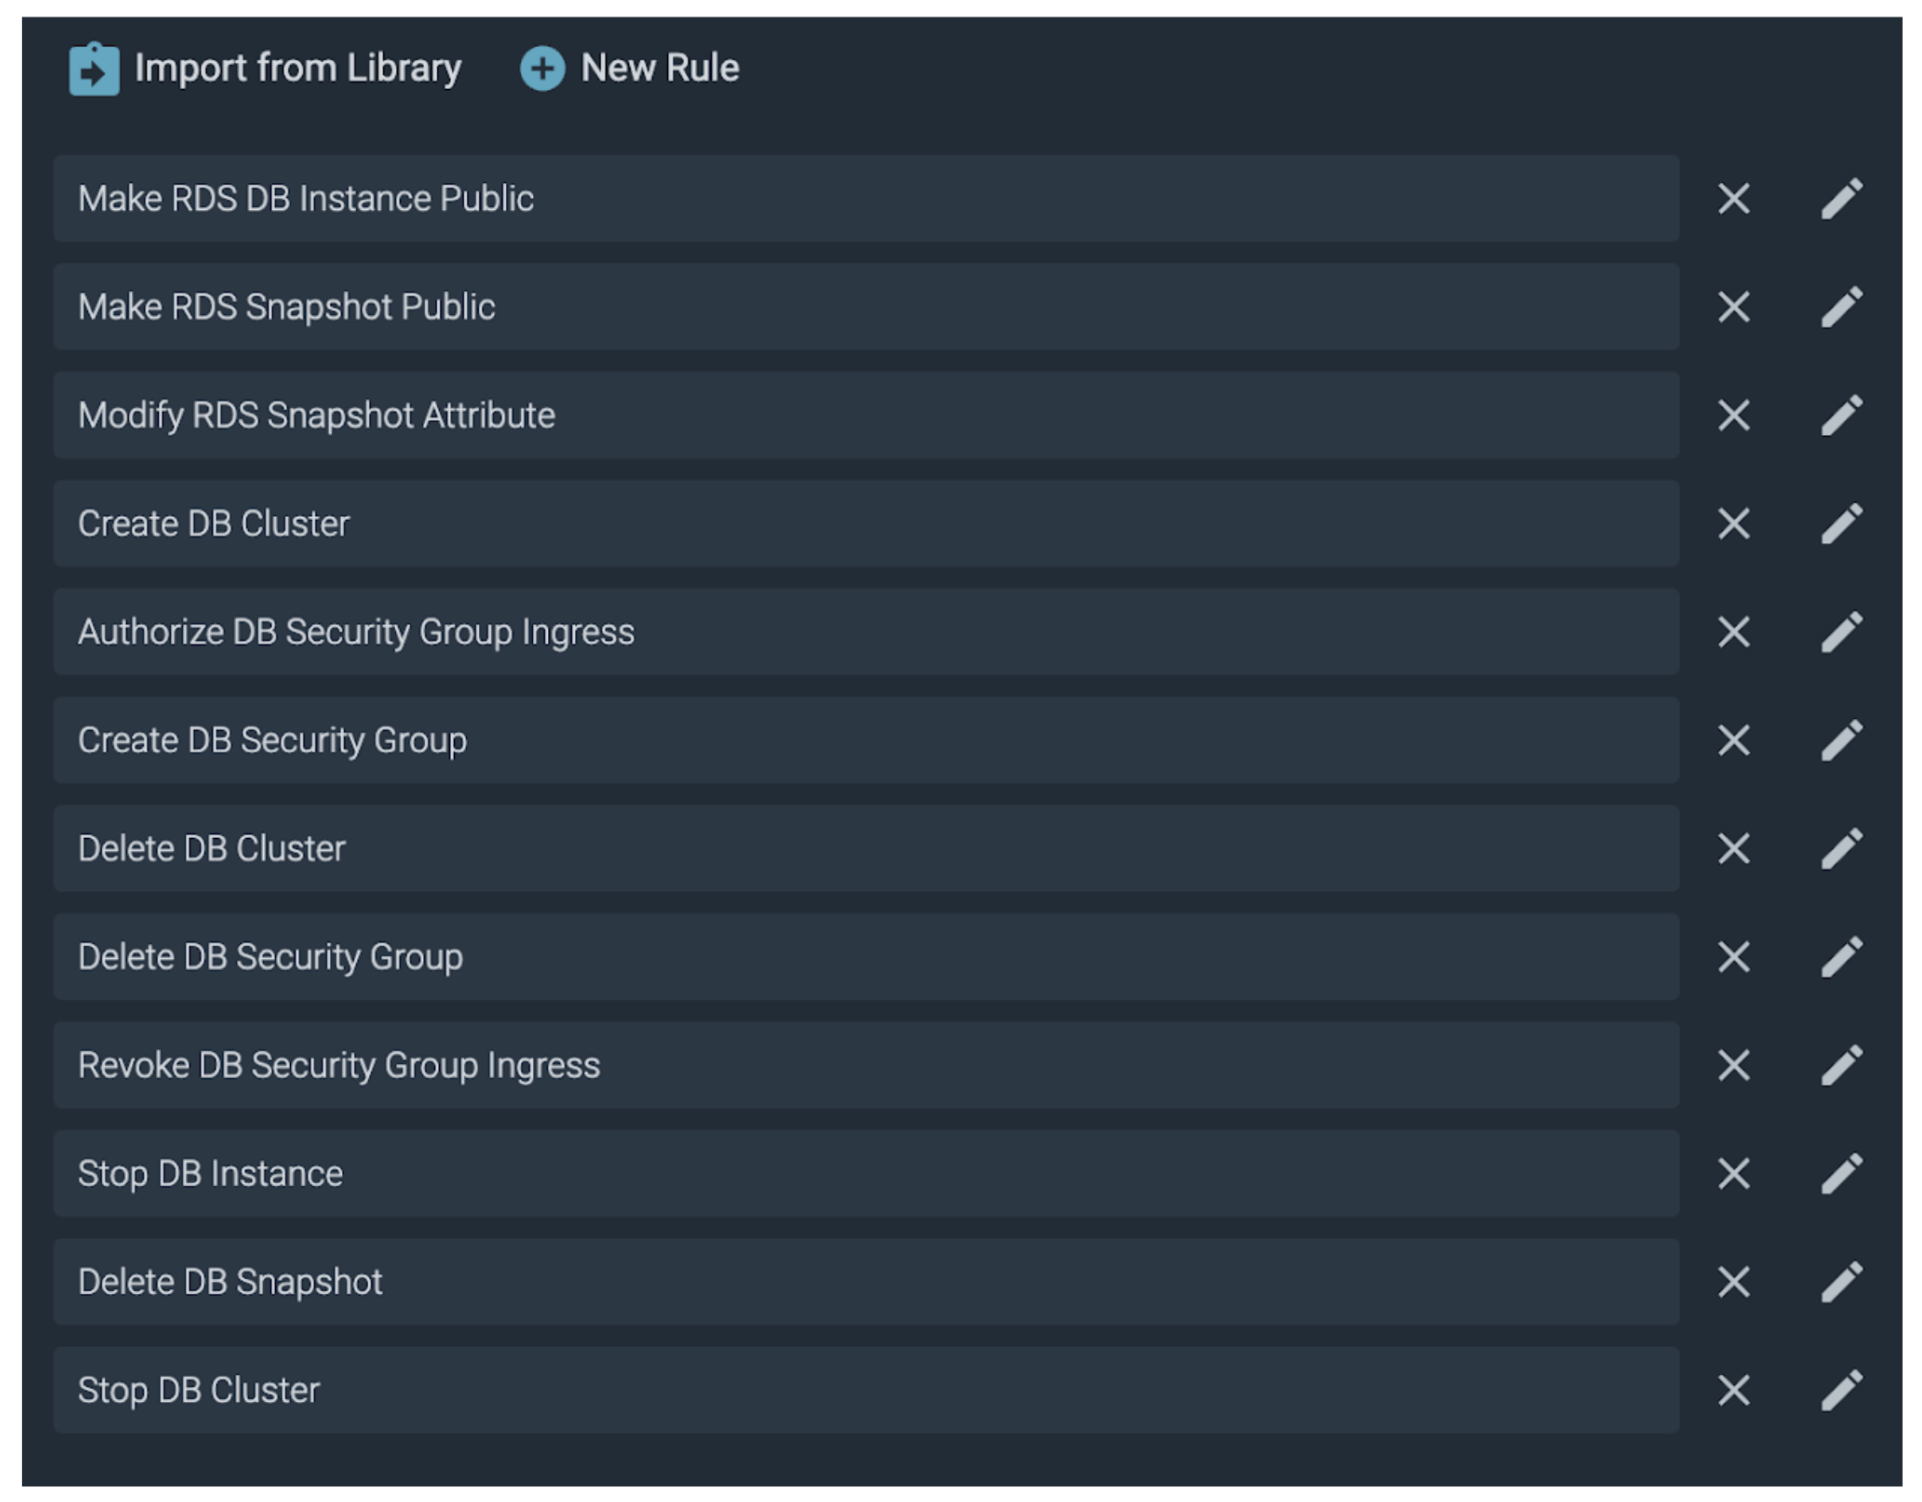Edit the Make RDS DB Instance Public rule
Viewport: 1922px width, 1502px height.
coord(1841,198)
